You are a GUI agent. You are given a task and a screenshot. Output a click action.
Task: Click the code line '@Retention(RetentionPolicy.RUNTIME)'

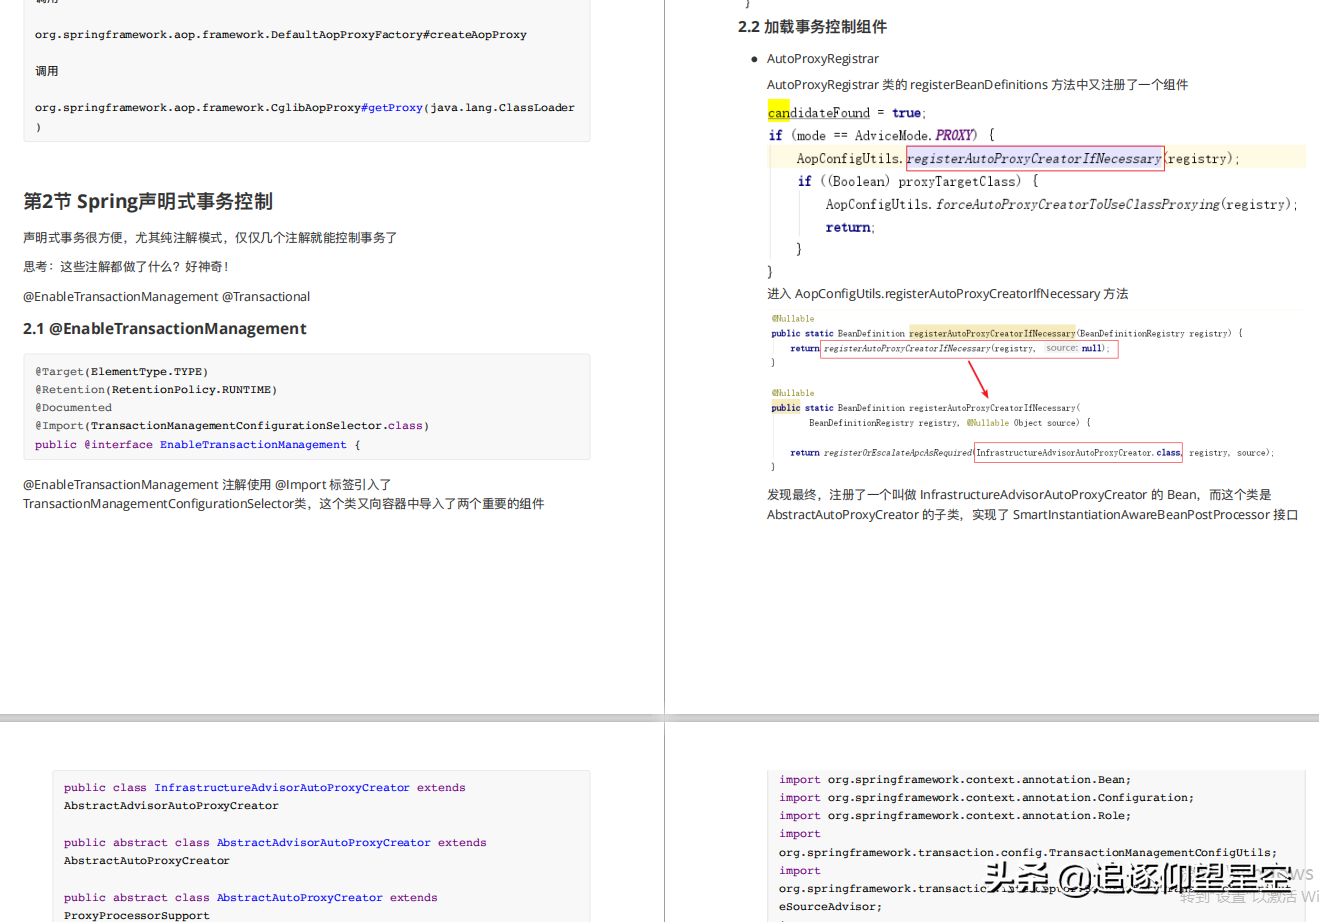156,390
